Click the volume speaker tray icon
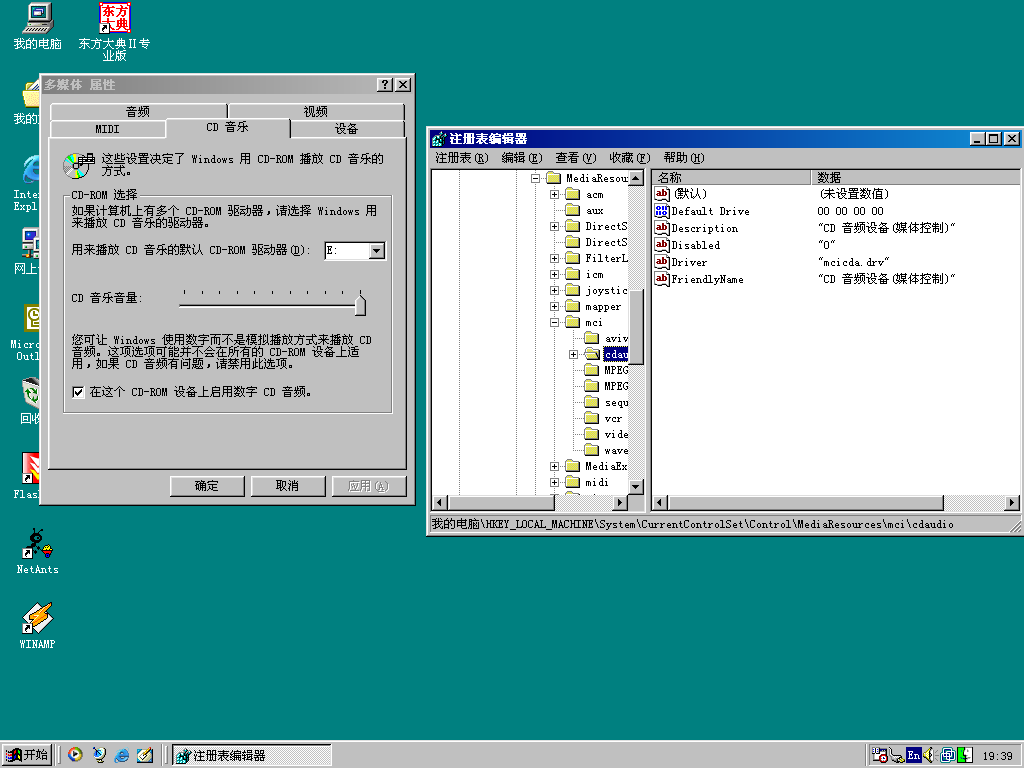Viewport: 1024px width, 768px height. point(929,755)
